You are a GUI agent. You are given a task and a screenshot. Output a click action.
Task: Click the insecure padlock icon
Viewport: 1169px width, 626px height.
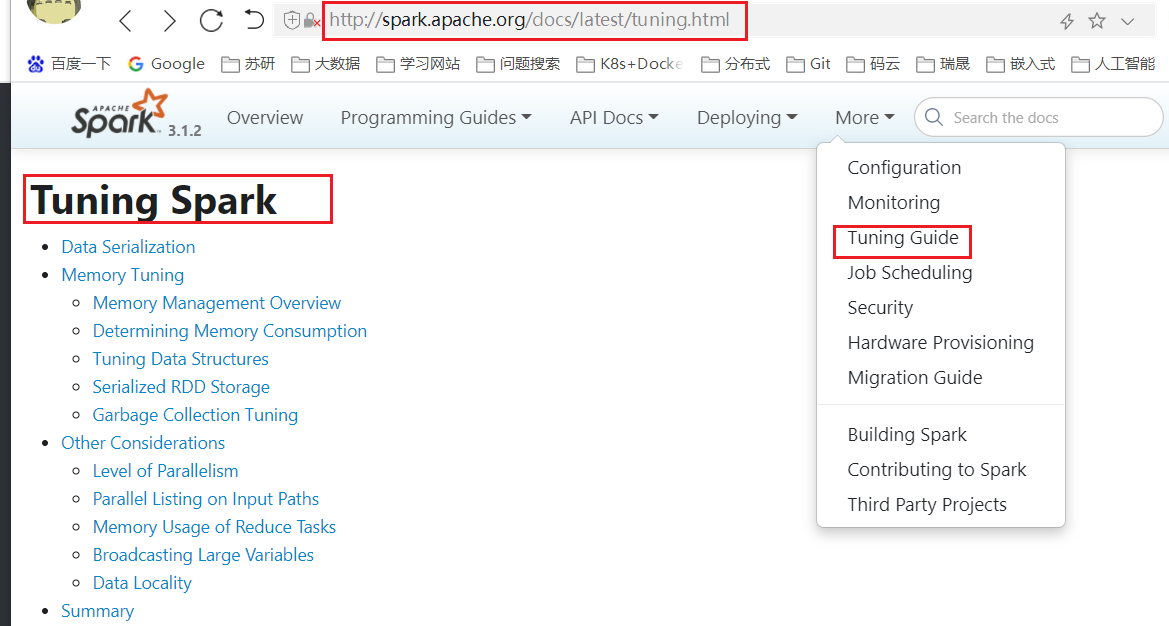tap(312, 20)
